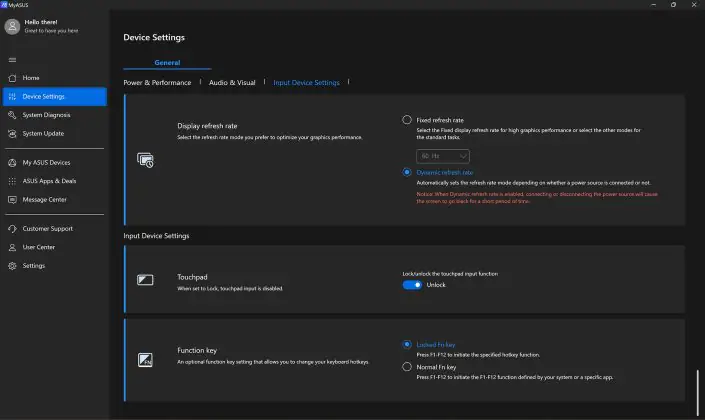Open Home in the sidebar
Viewport: 705px width, 420px height.
(x=55, y=78)
